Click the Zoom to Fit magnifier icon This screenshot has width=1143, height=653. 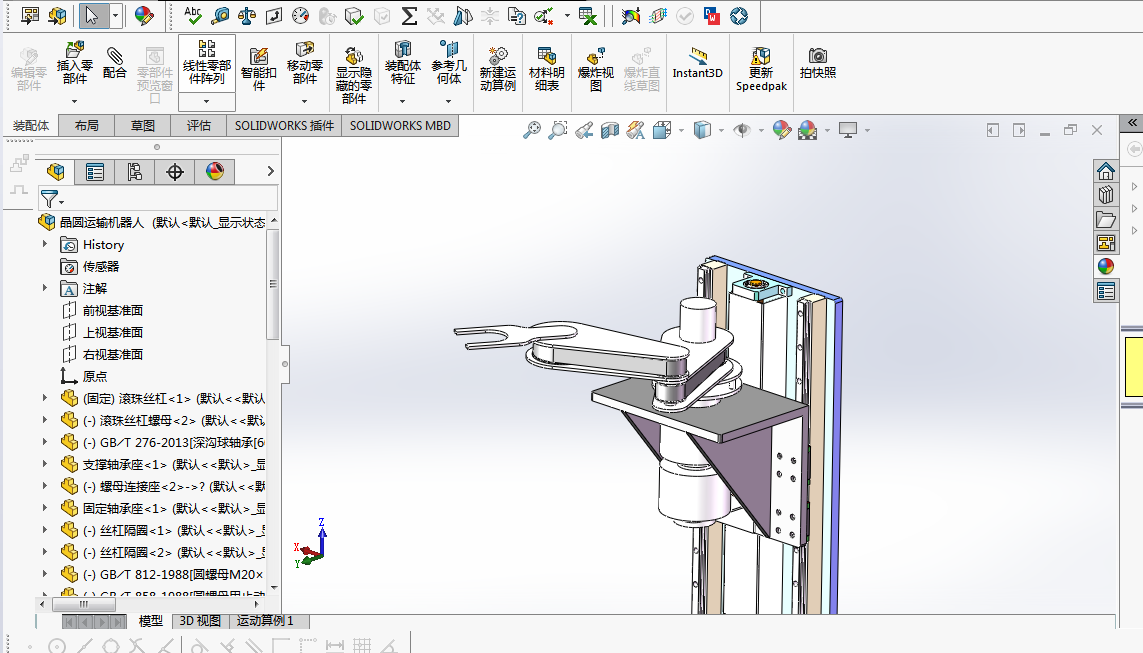point(532,130)
